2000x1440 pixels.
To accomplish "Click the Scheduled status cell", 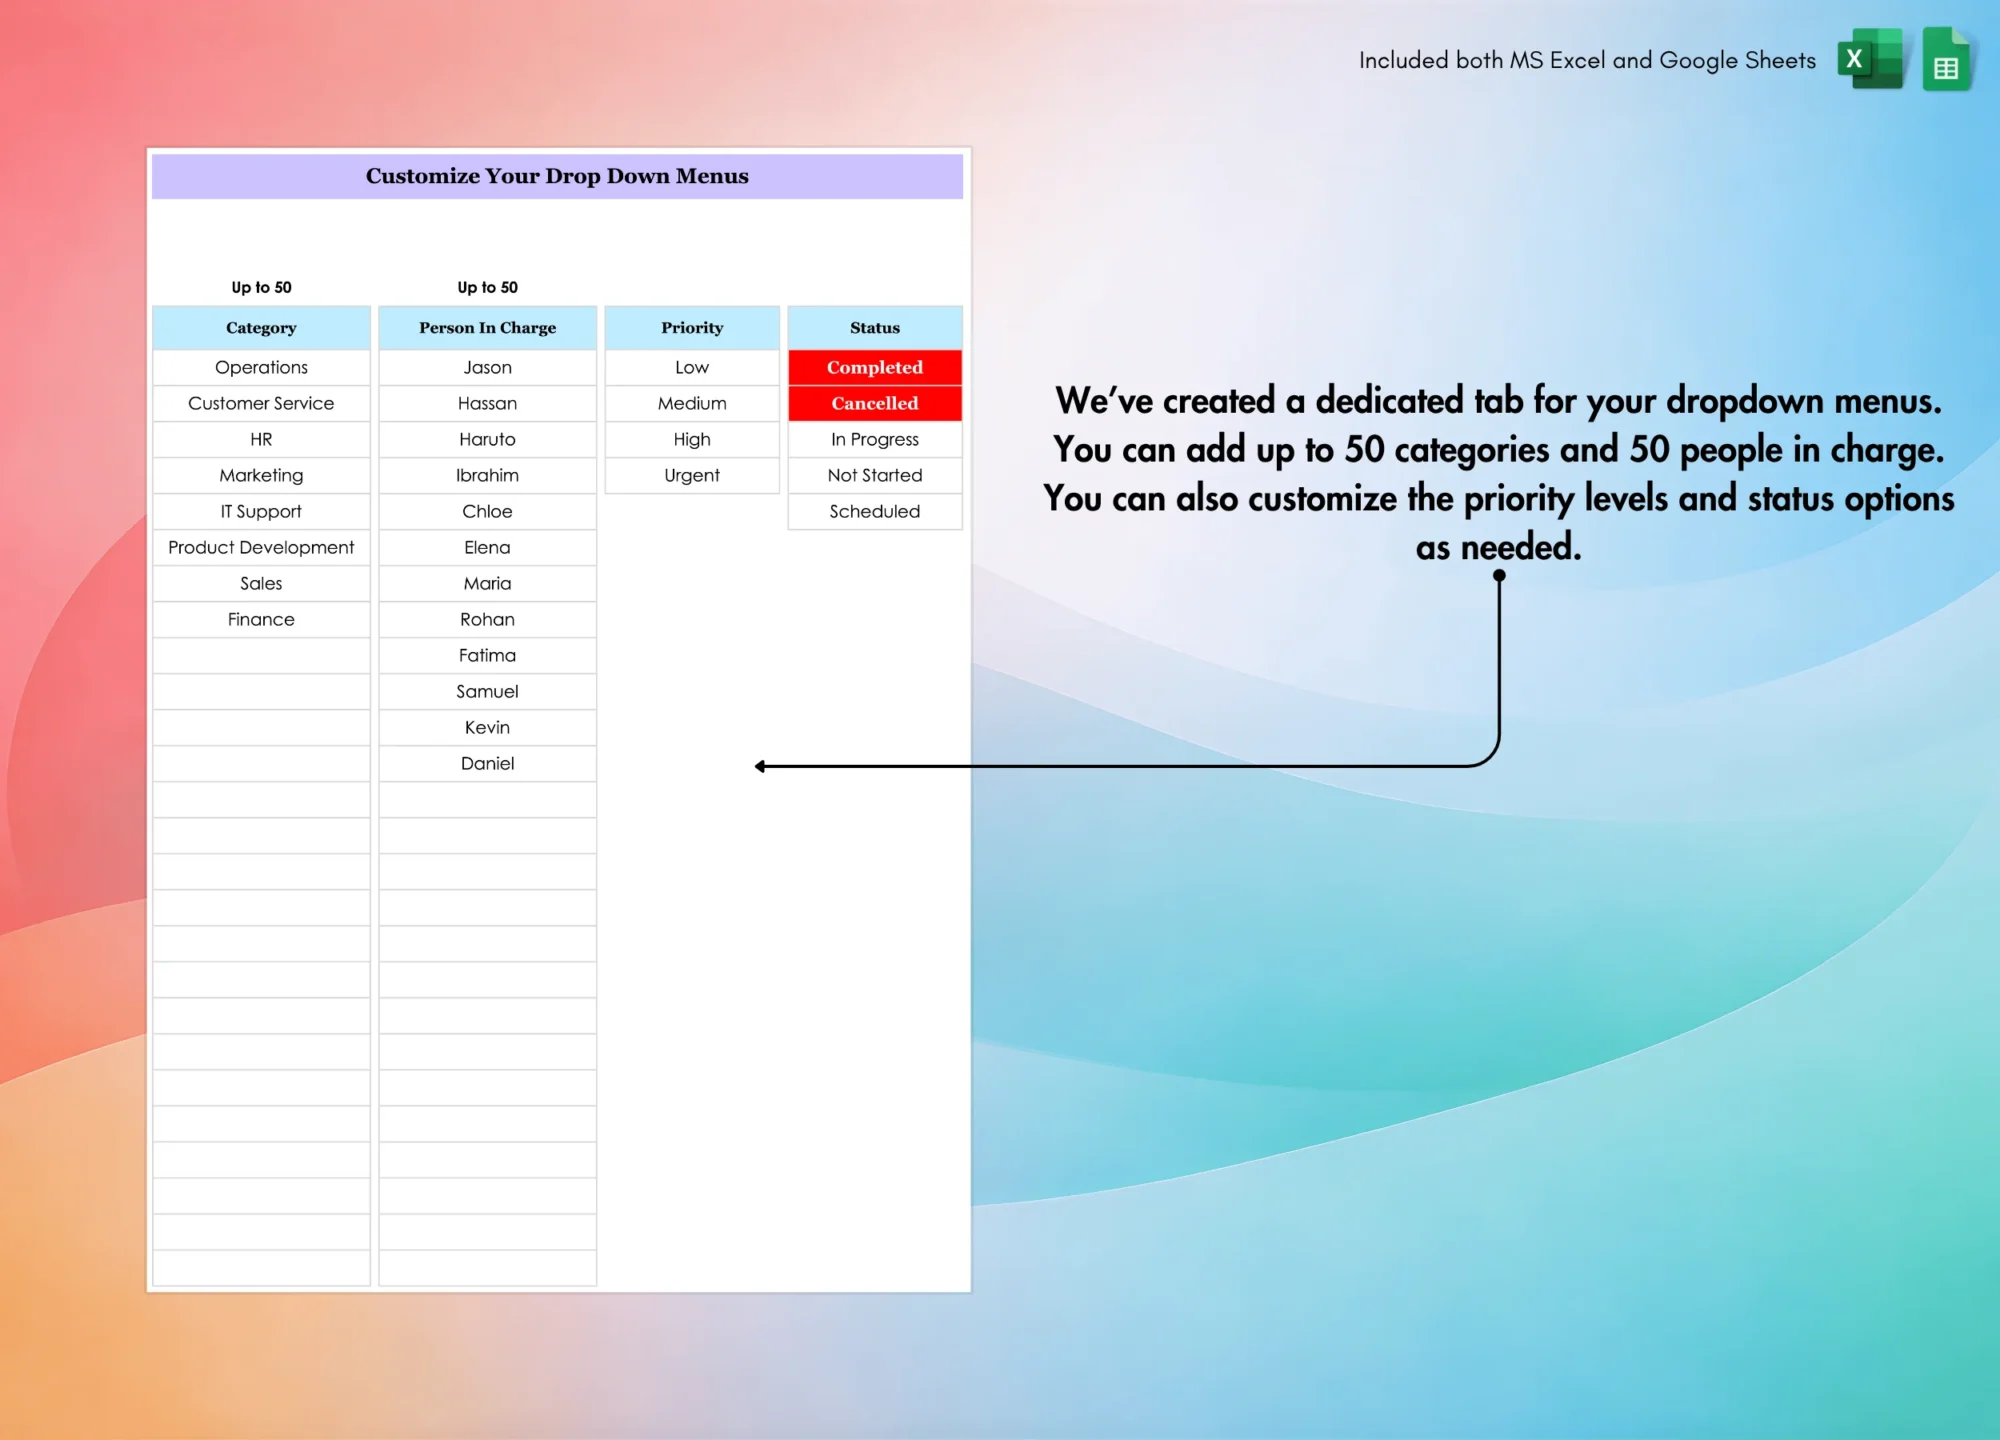I will (x=875, y=511).
